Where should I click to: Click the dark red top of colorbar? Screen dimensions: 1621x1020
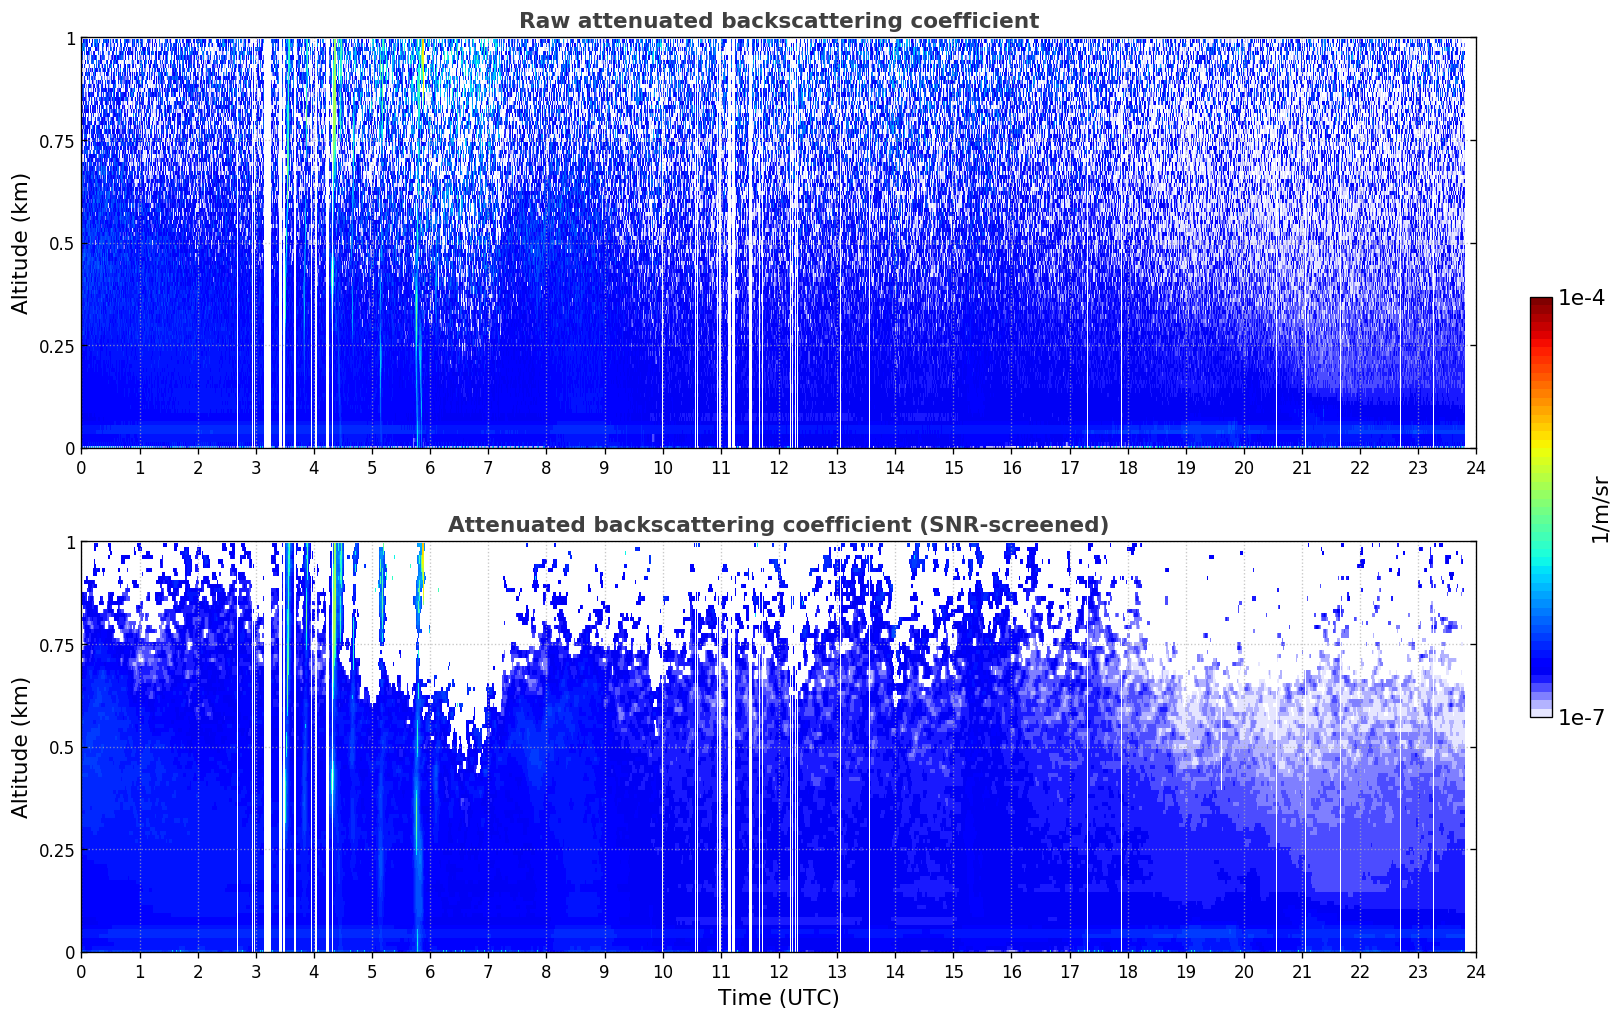tap(1541, 303)
